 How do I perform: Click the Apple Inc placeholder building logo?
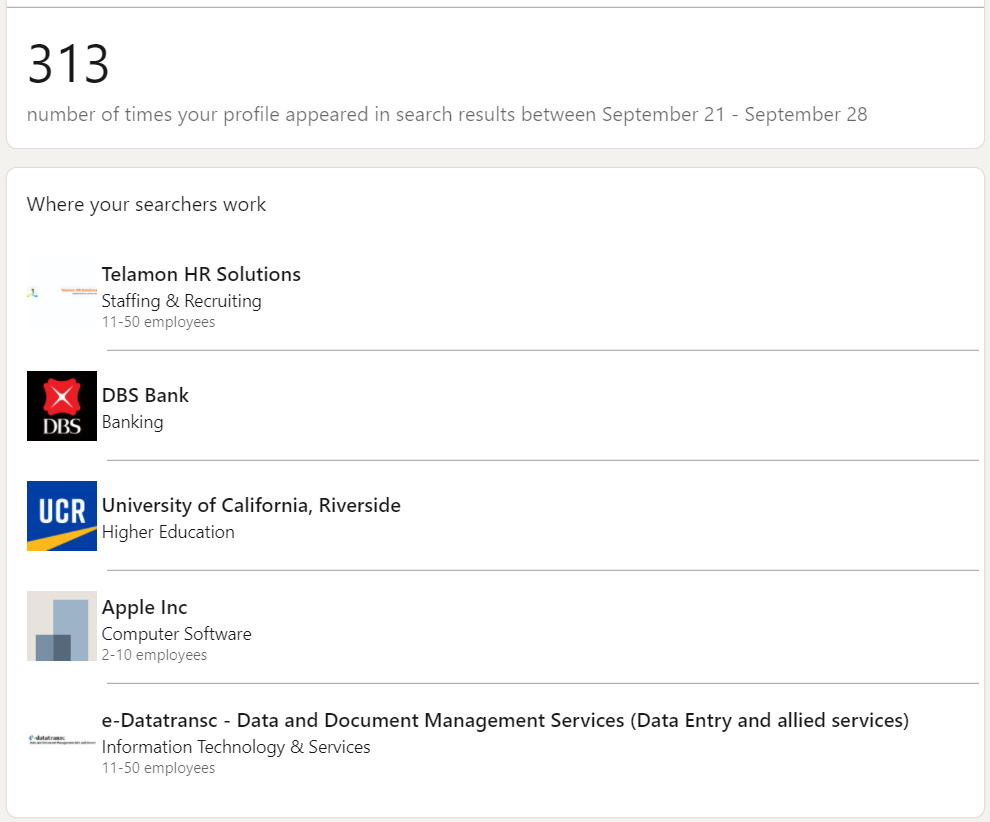pos(62,626)
